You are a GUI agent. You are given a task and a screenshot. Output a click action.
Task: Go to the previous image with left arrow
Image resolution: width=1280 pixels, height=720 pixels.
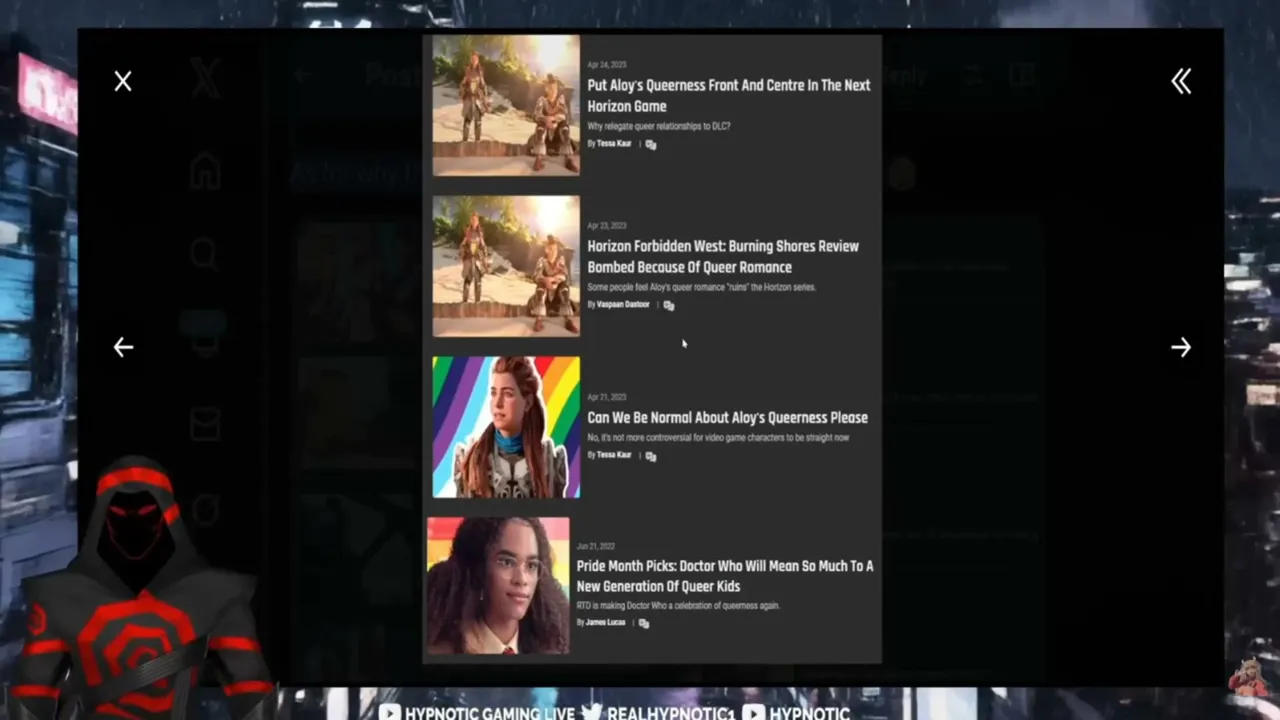click(x=123, y=347)
